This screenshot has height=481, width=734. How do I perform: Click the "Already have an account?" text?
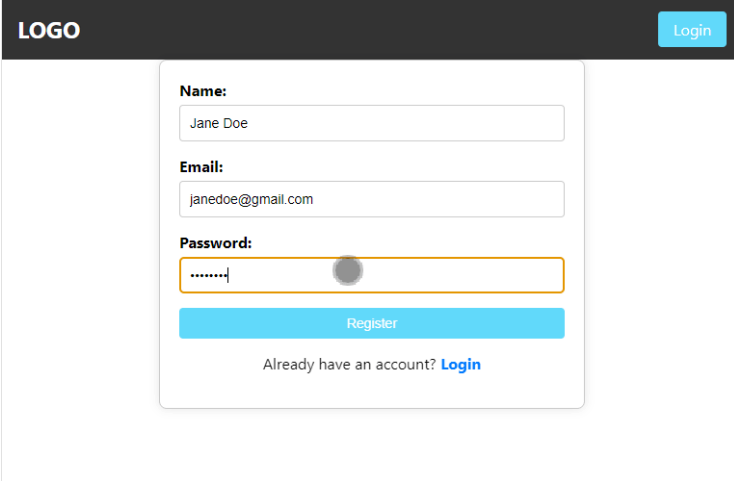coord(349,364)
